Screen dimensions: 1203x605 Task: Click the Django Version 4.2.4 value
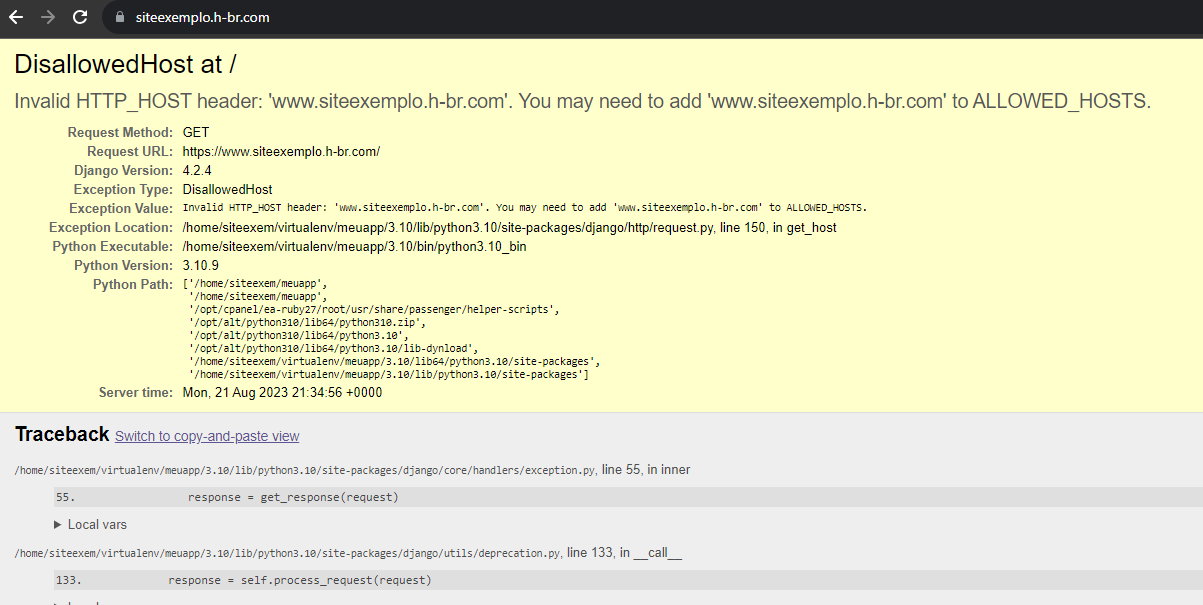197,170
